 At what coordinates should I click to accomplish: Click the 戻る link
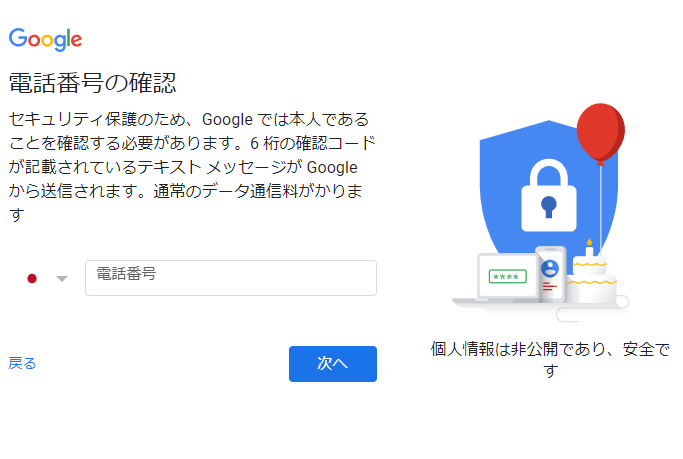[x=22, y=364]
